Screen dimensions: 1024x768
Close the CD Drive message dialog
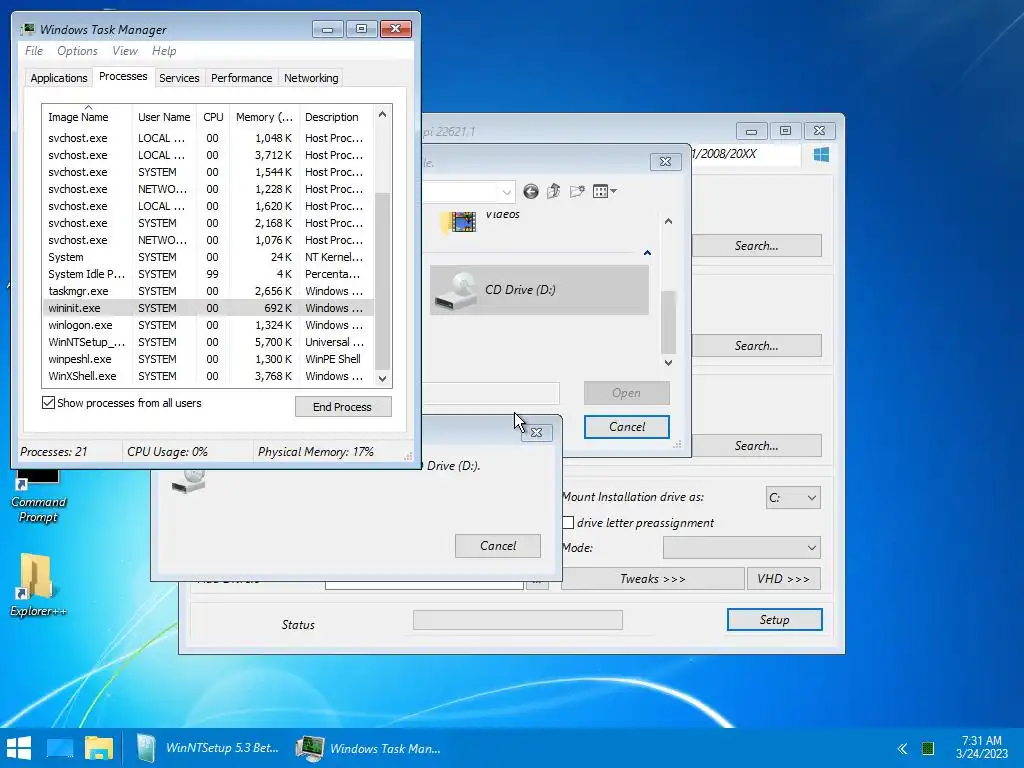tap(536, 432)
